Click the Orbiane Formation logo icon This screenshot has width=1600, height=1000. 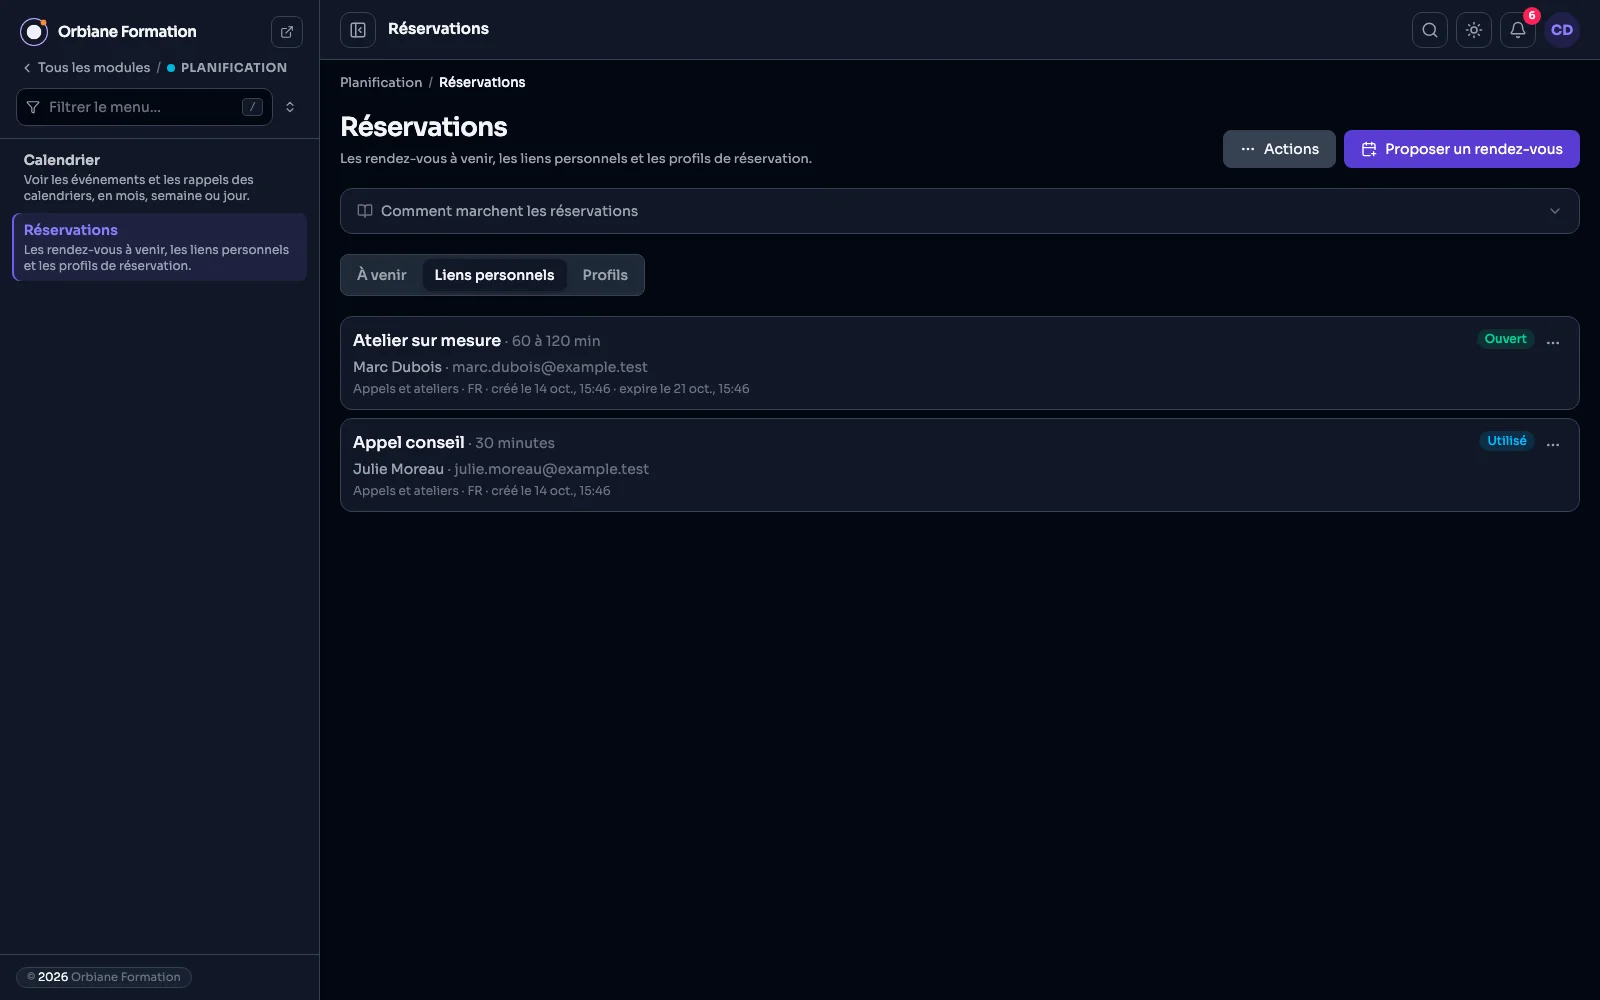coord(34,32)
